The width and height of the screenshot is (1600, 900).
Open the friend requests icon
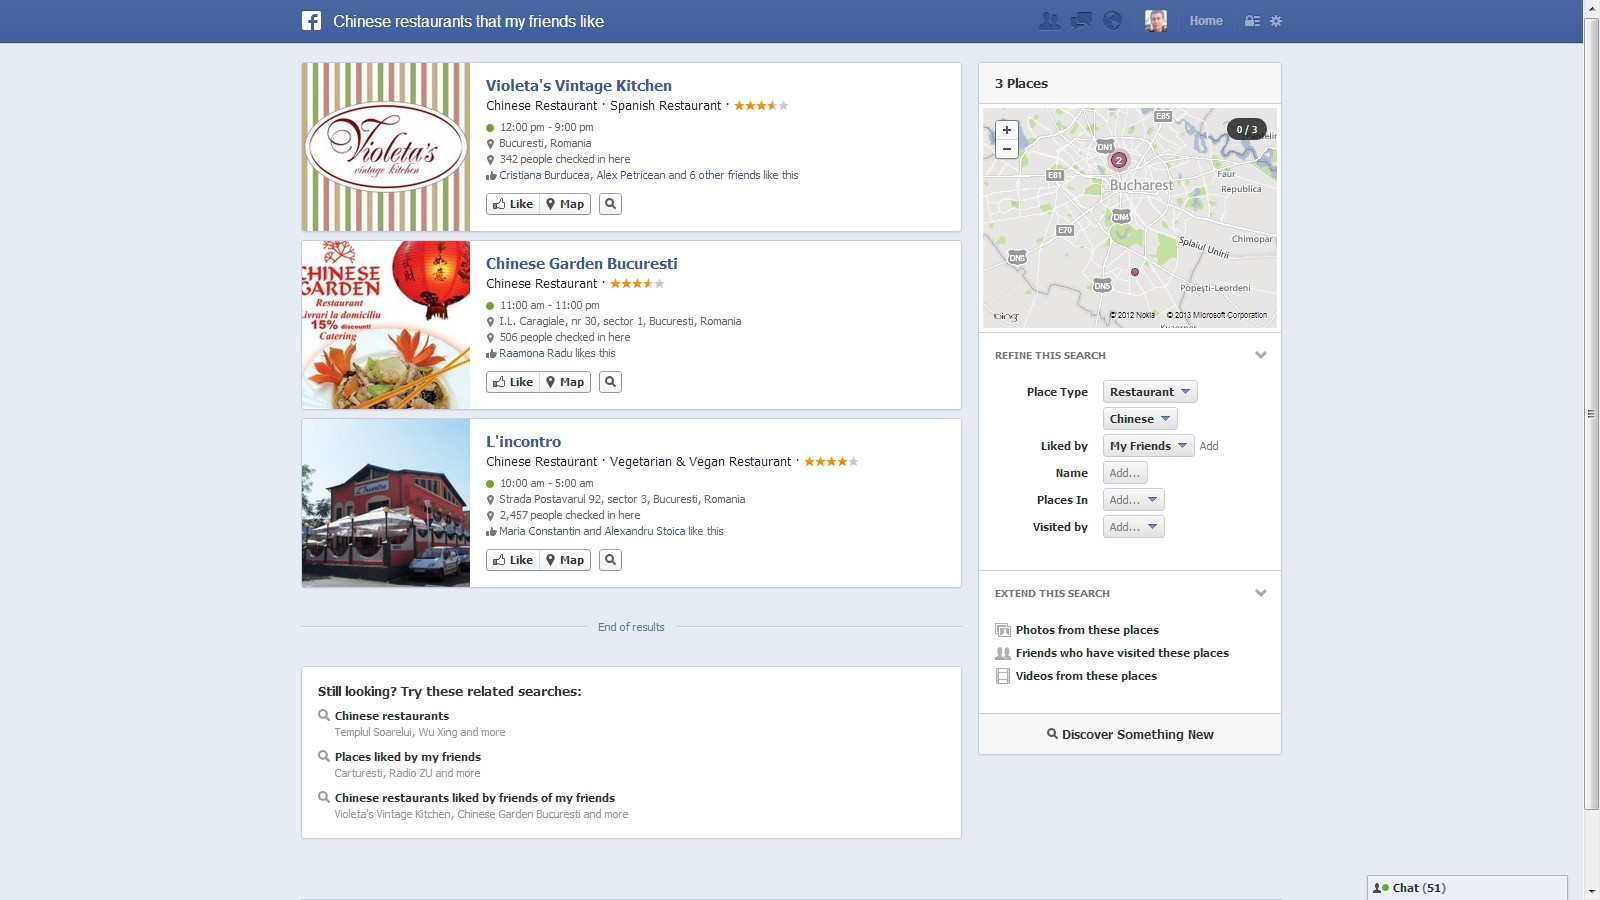click(x=1048, y=19)
